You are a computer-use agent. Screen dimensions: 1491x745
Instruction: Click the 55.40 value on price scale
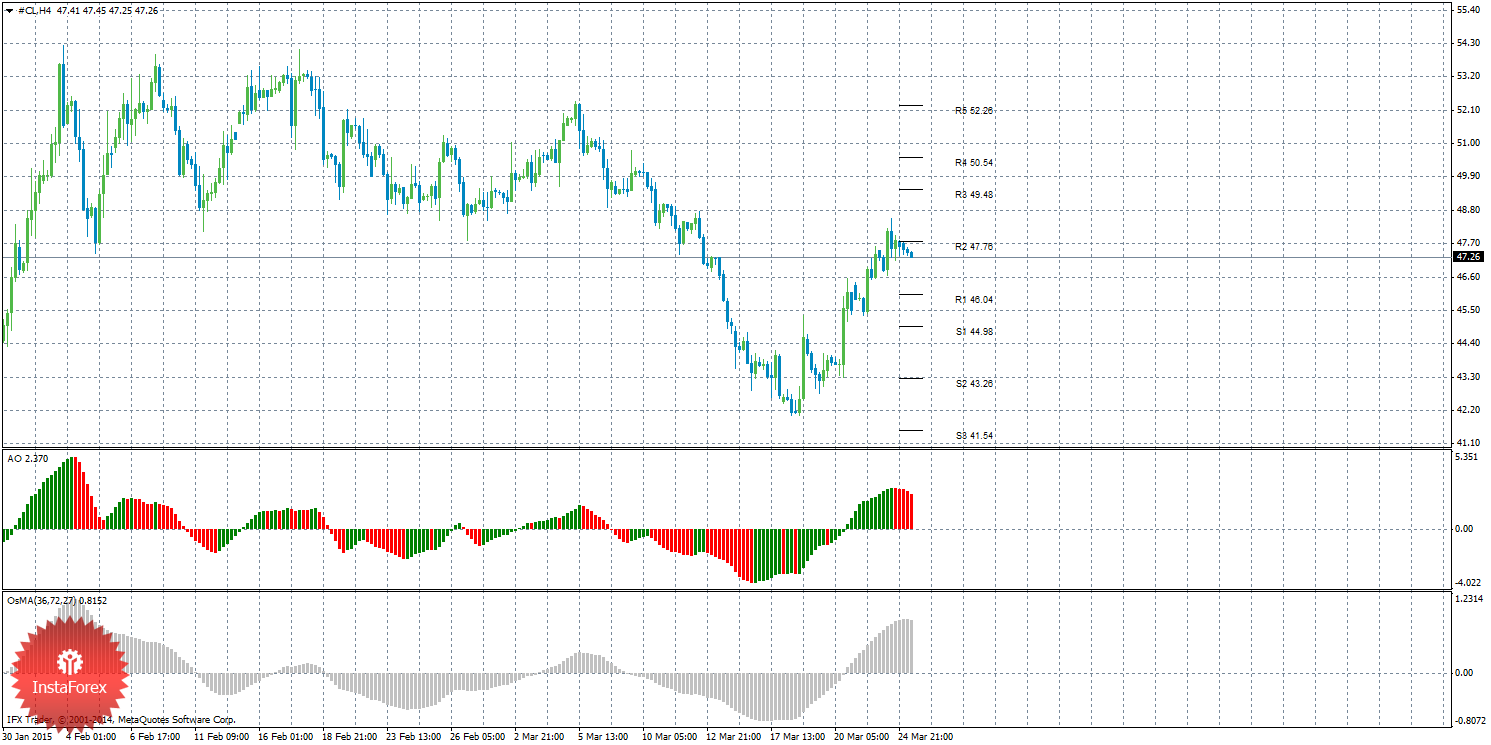(1469, 10)
